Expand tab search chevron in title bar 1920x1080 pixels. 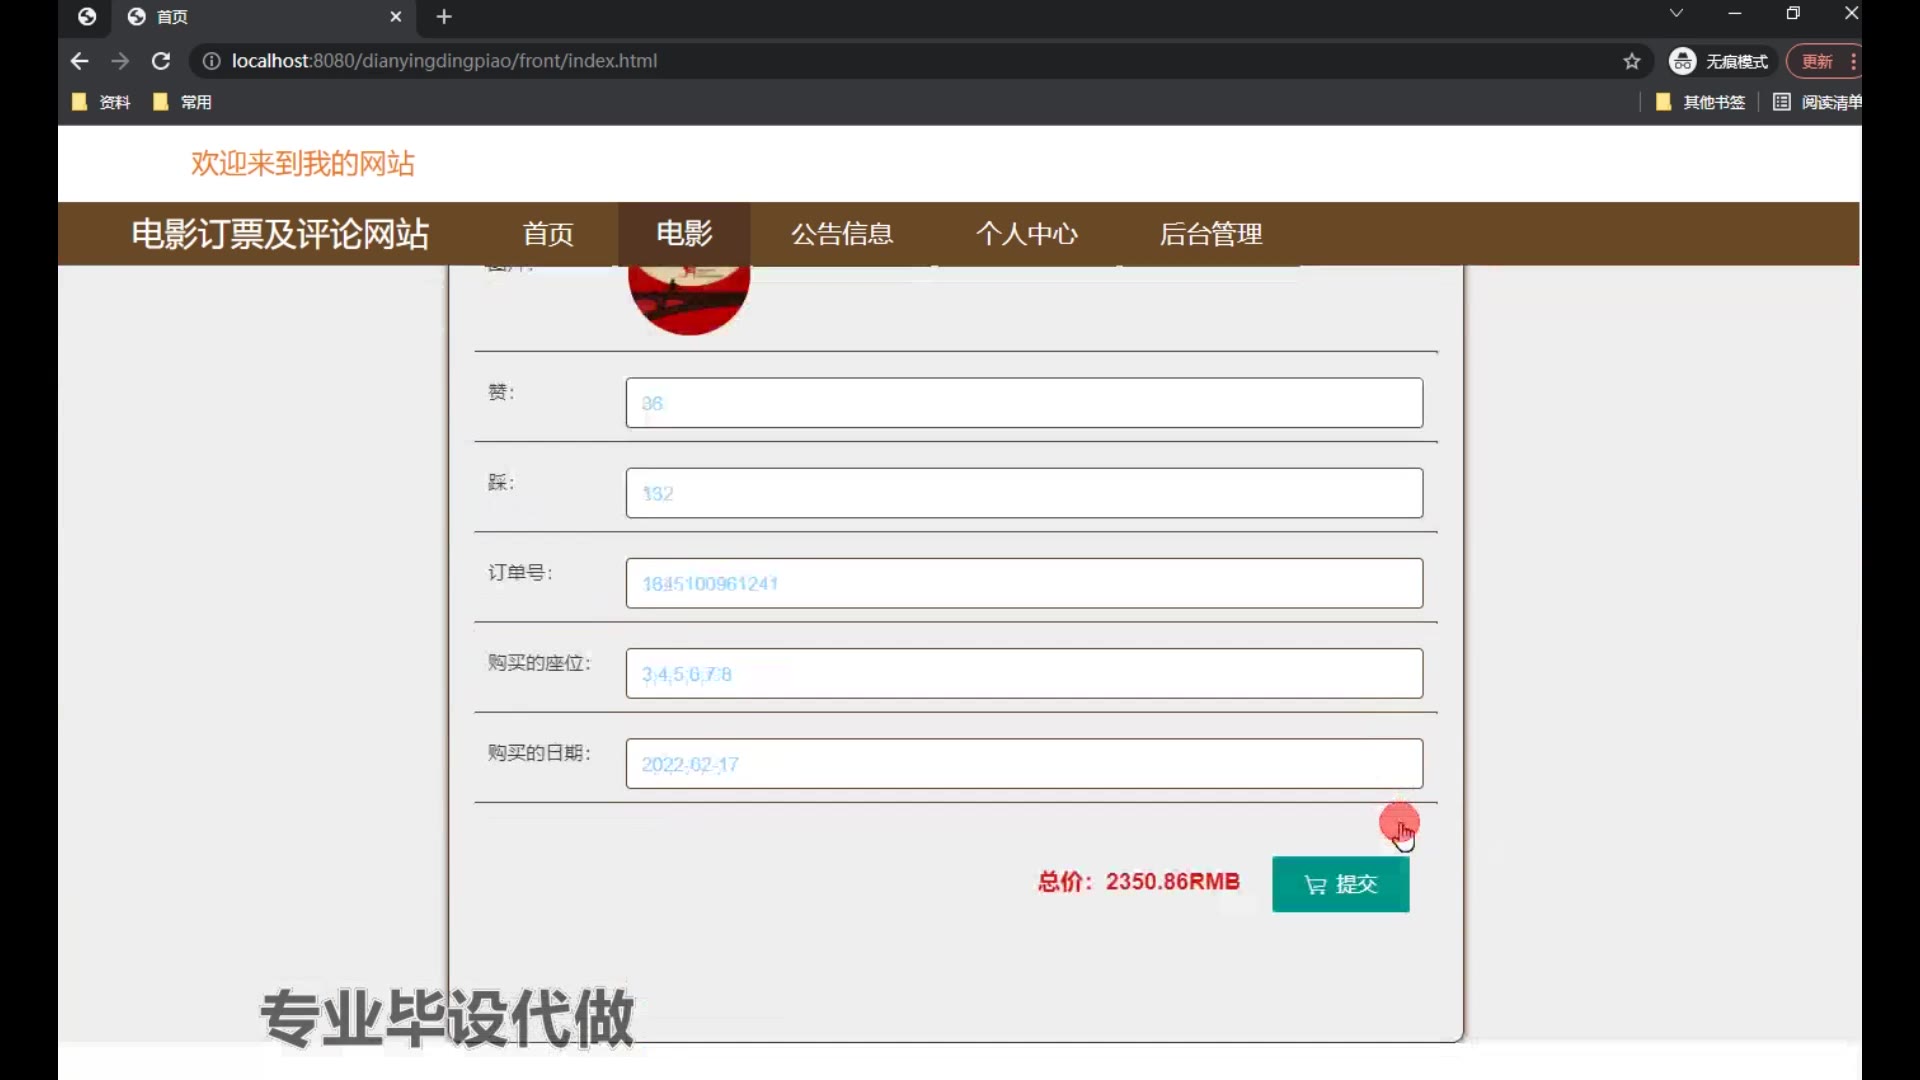click(1676, 14)
